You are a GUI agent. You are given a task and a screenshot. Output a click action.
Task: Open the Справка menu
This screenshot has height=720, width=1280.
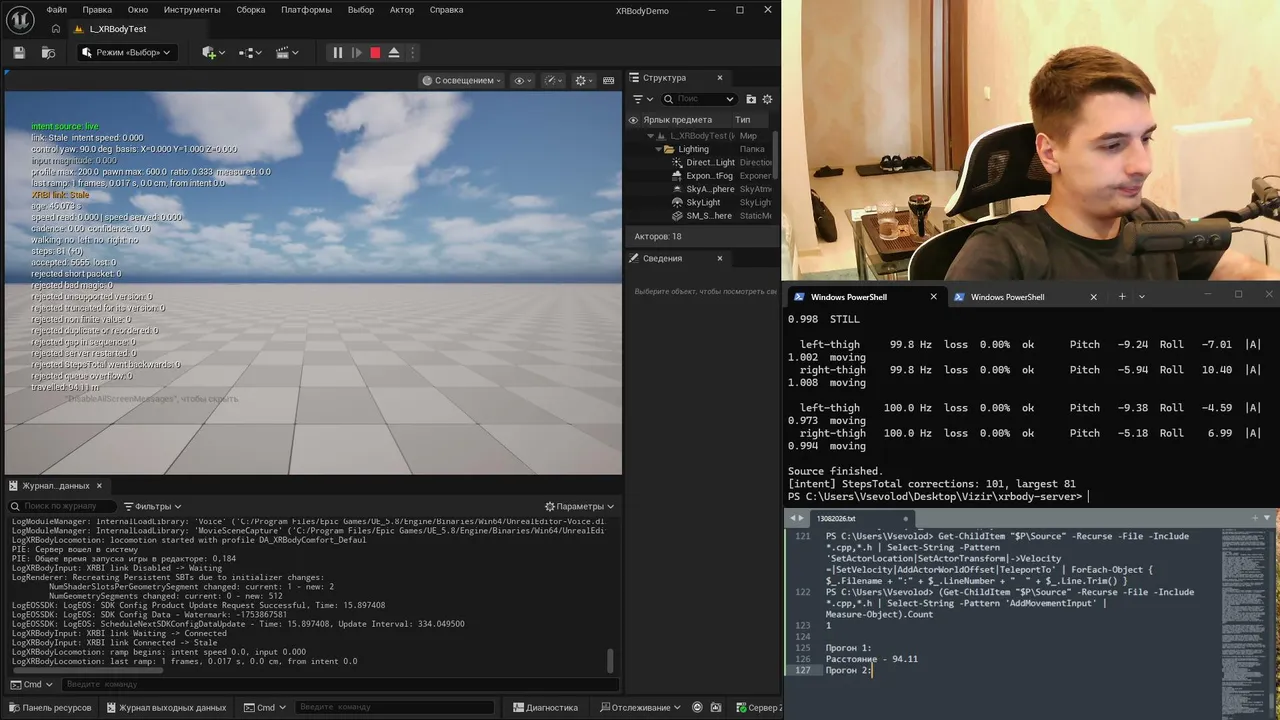[446, 10]
